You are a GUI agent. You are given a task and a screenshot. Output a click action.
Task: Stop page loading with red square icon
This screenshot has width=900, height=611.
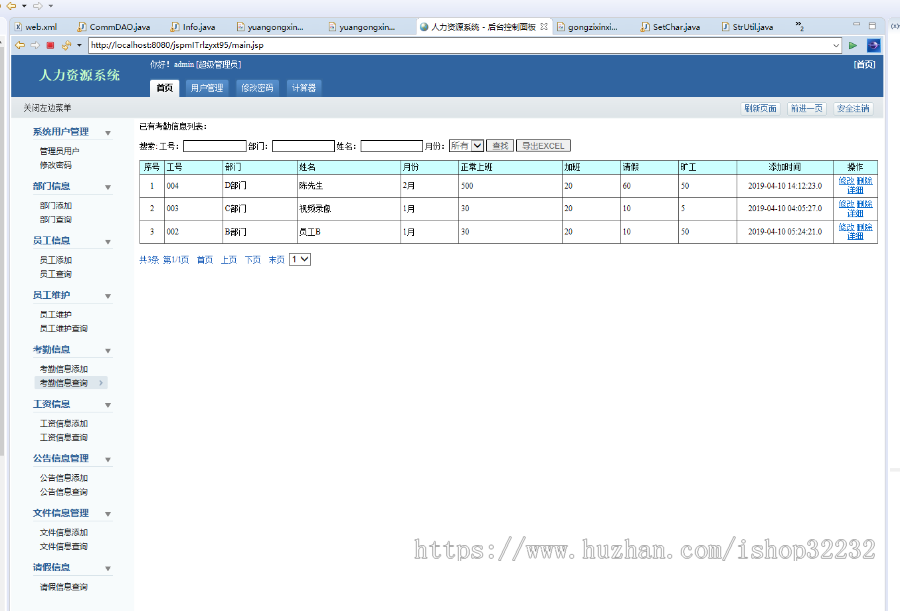click(51, 45)
